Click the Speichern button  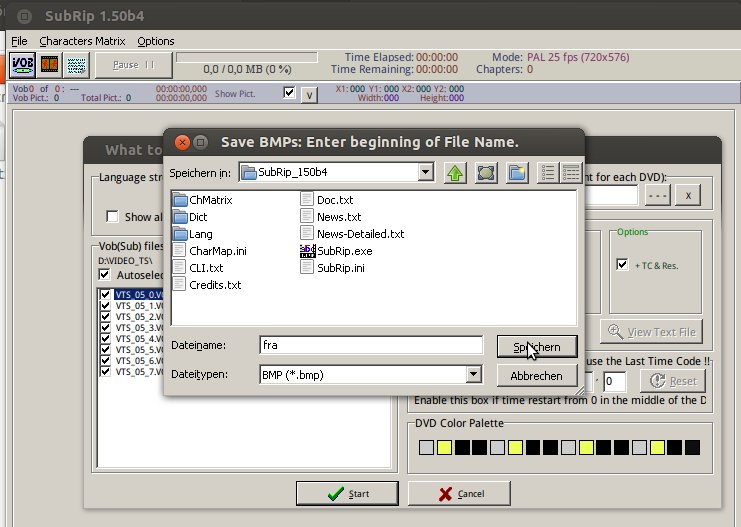pyautogui.click(x=537, y=347)
